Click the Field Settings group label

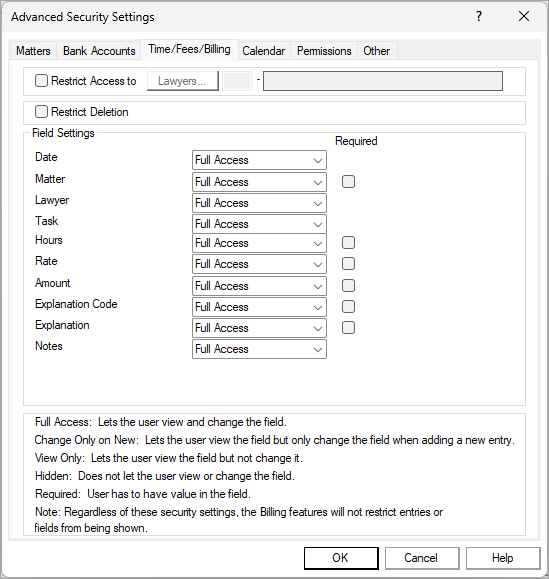click(x=63, y=133)
